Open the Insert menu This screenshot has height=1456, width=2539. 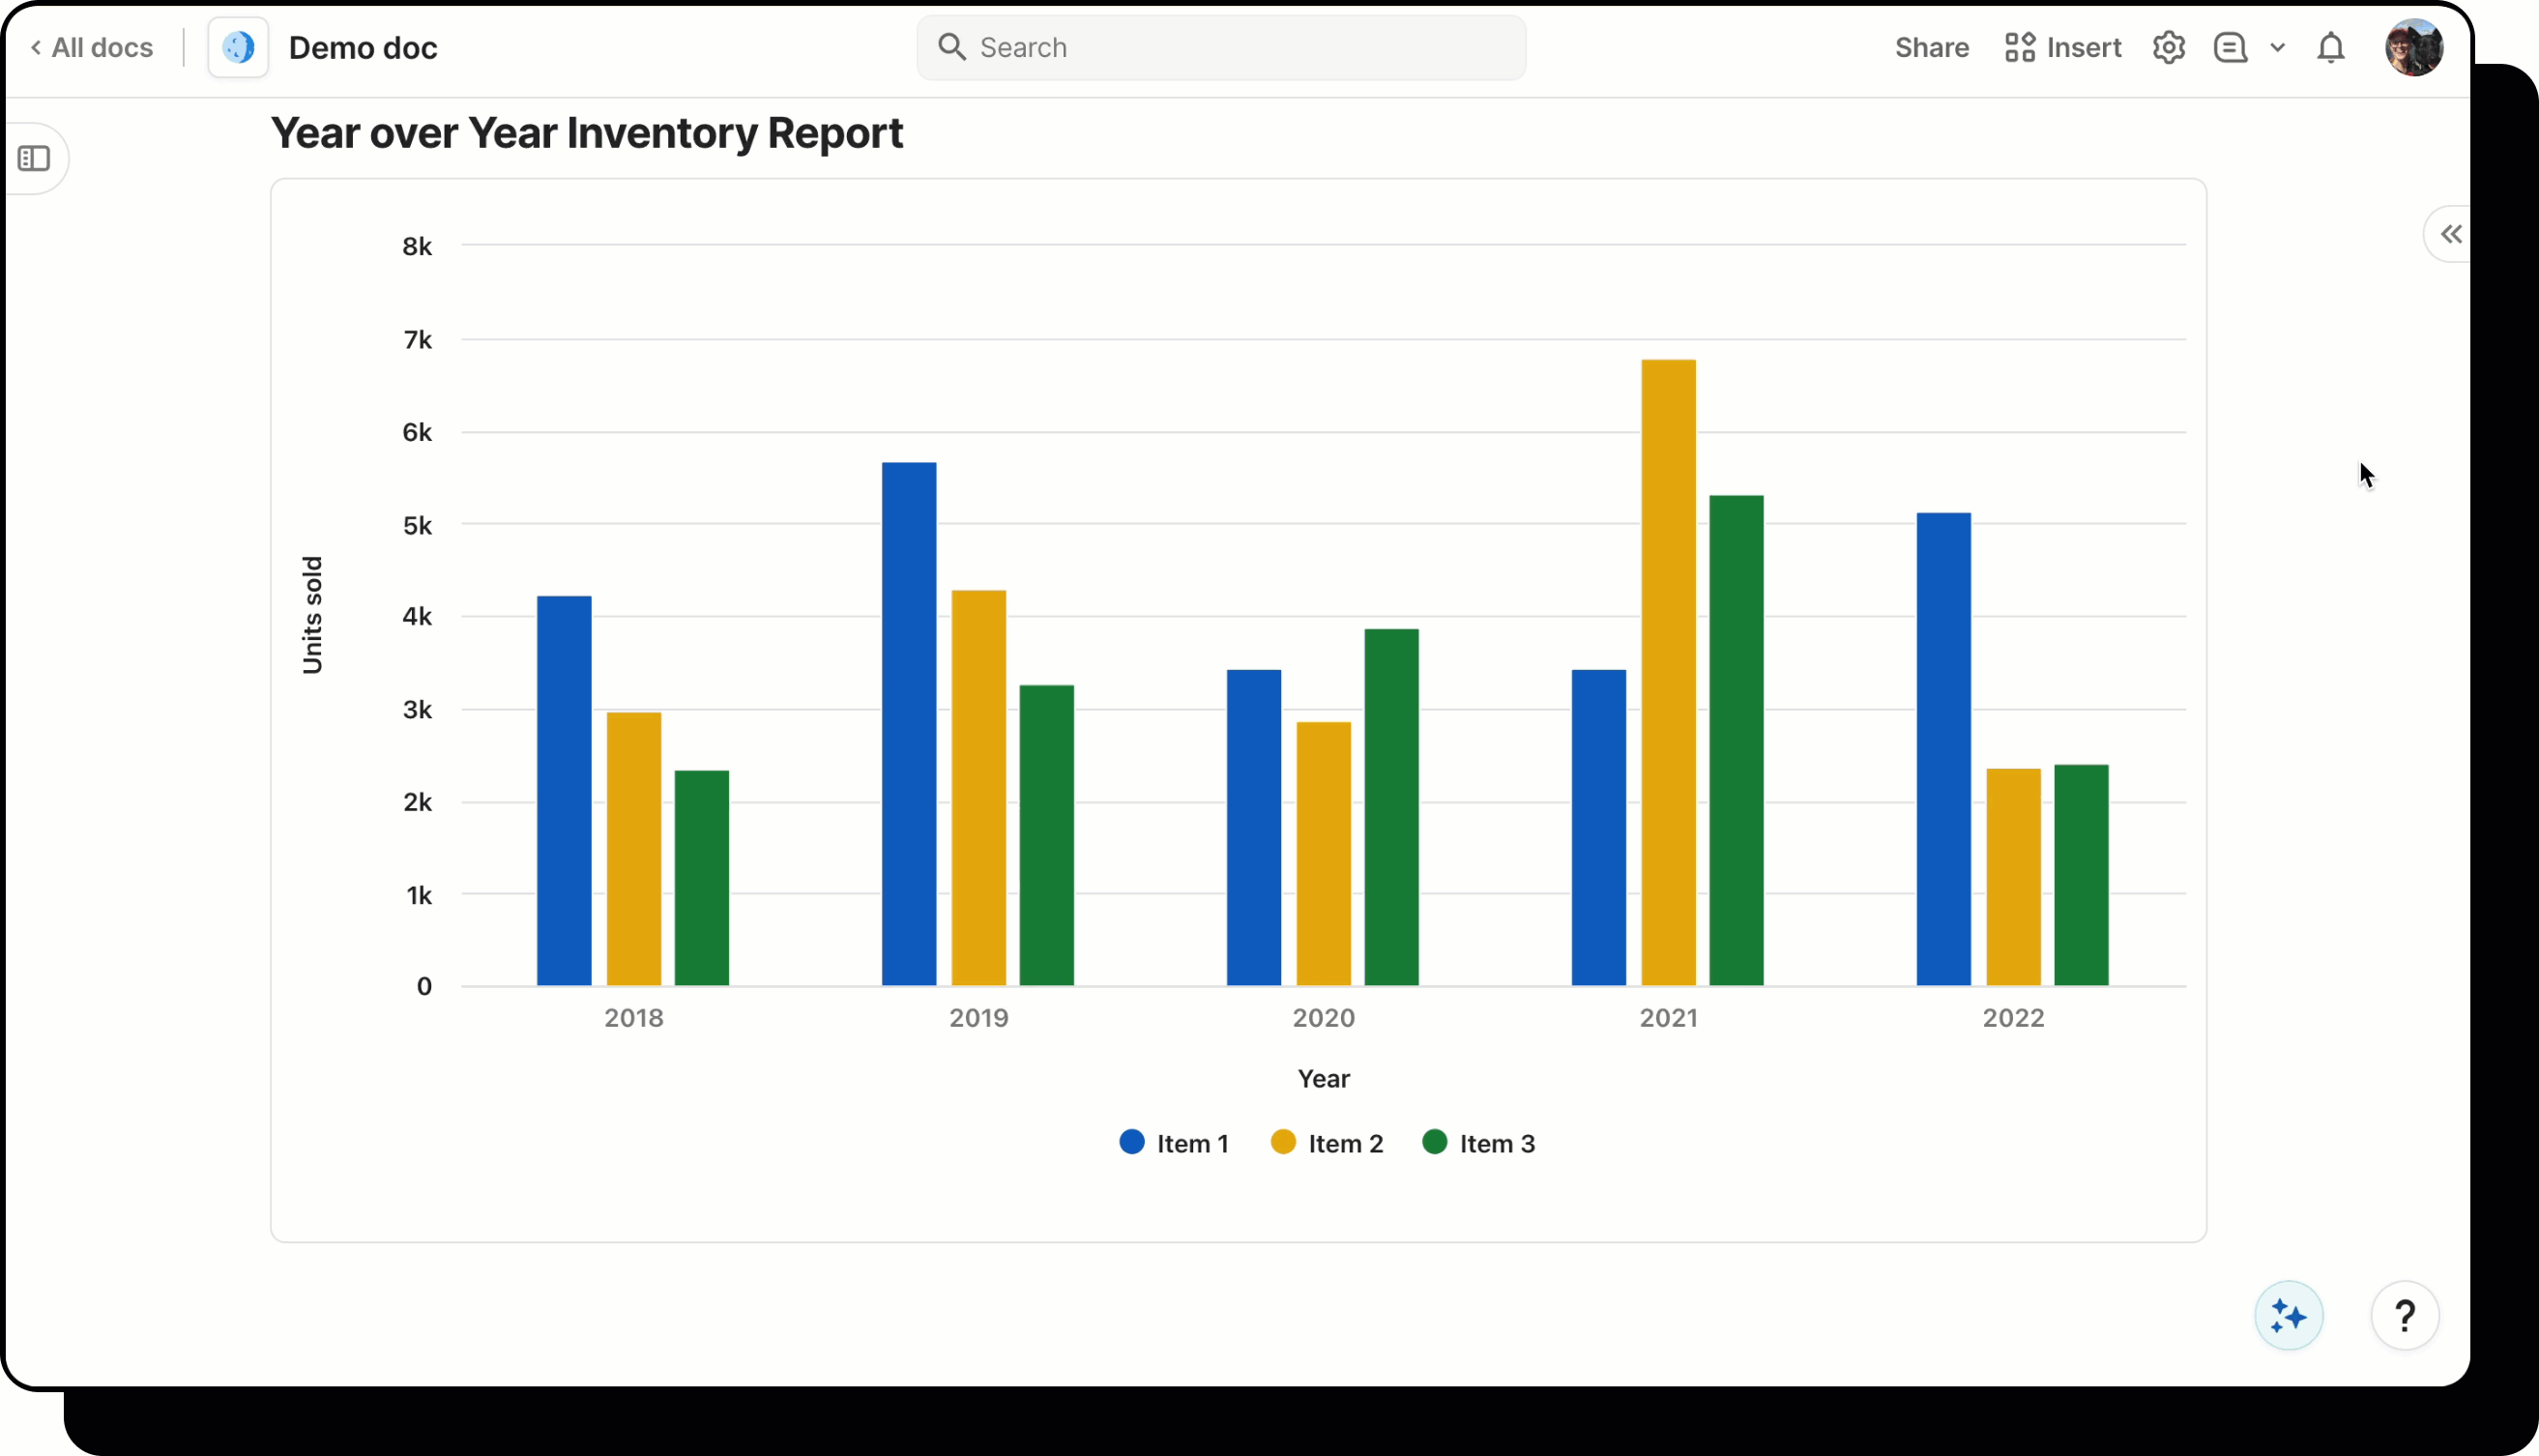tap(2062, 47)
